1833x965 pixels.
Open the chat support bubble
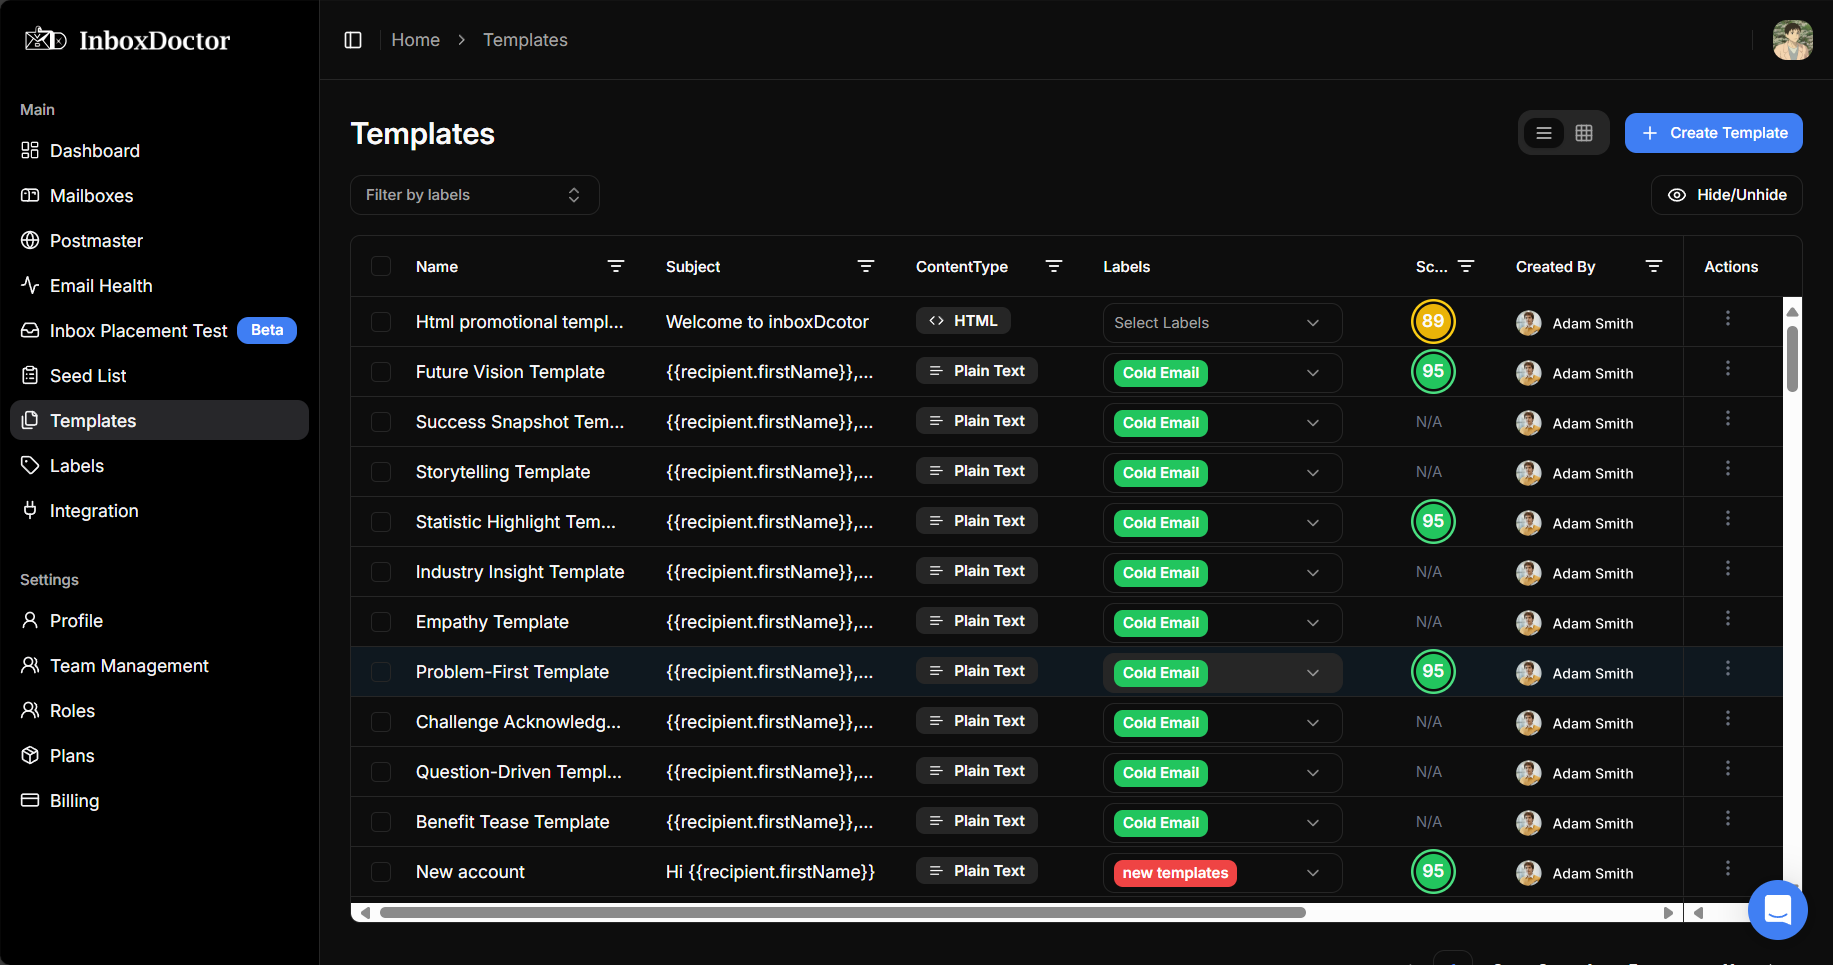1777,909
